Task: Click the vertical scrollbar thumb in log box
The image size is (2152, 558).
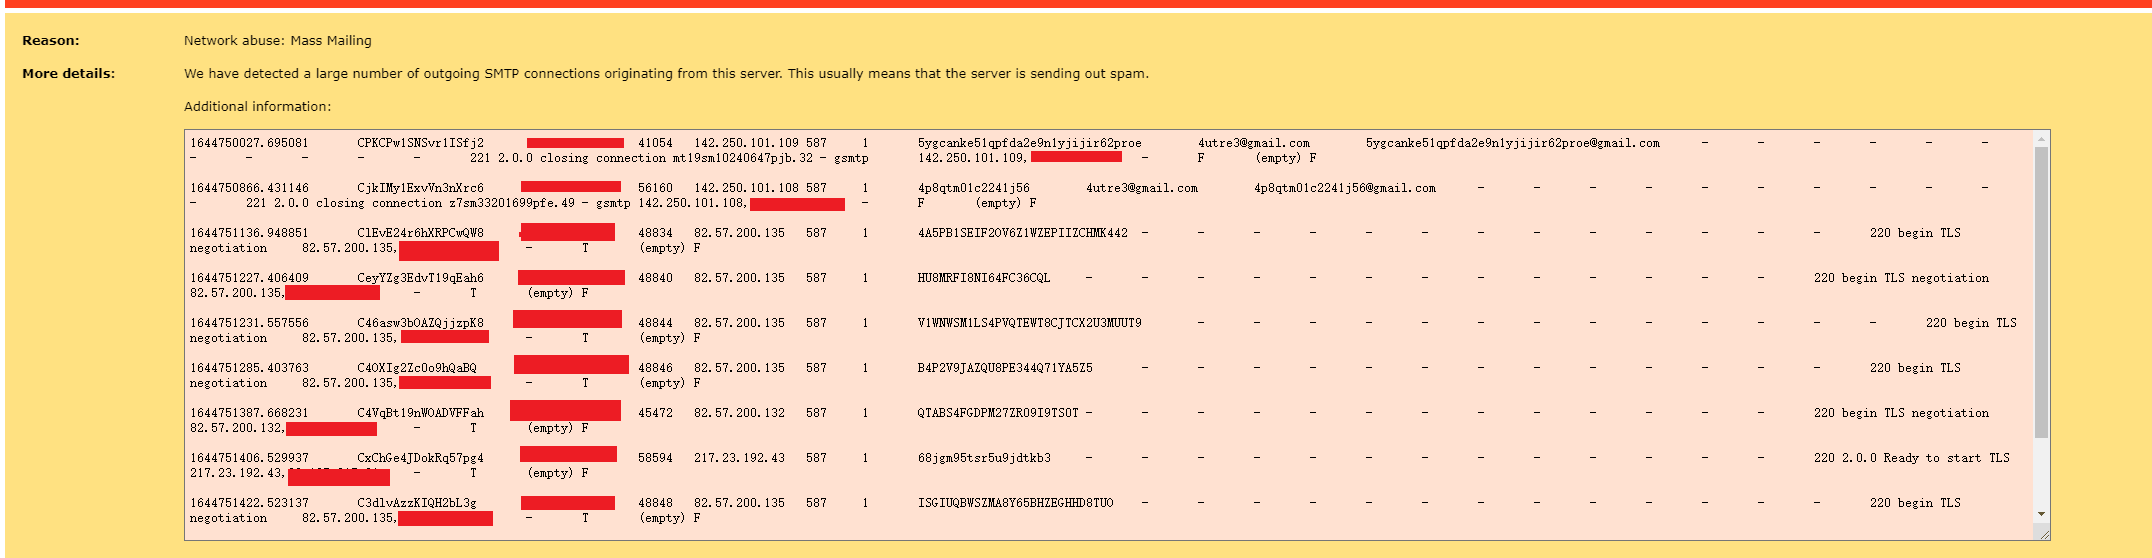Action: tap(2041, 292)
